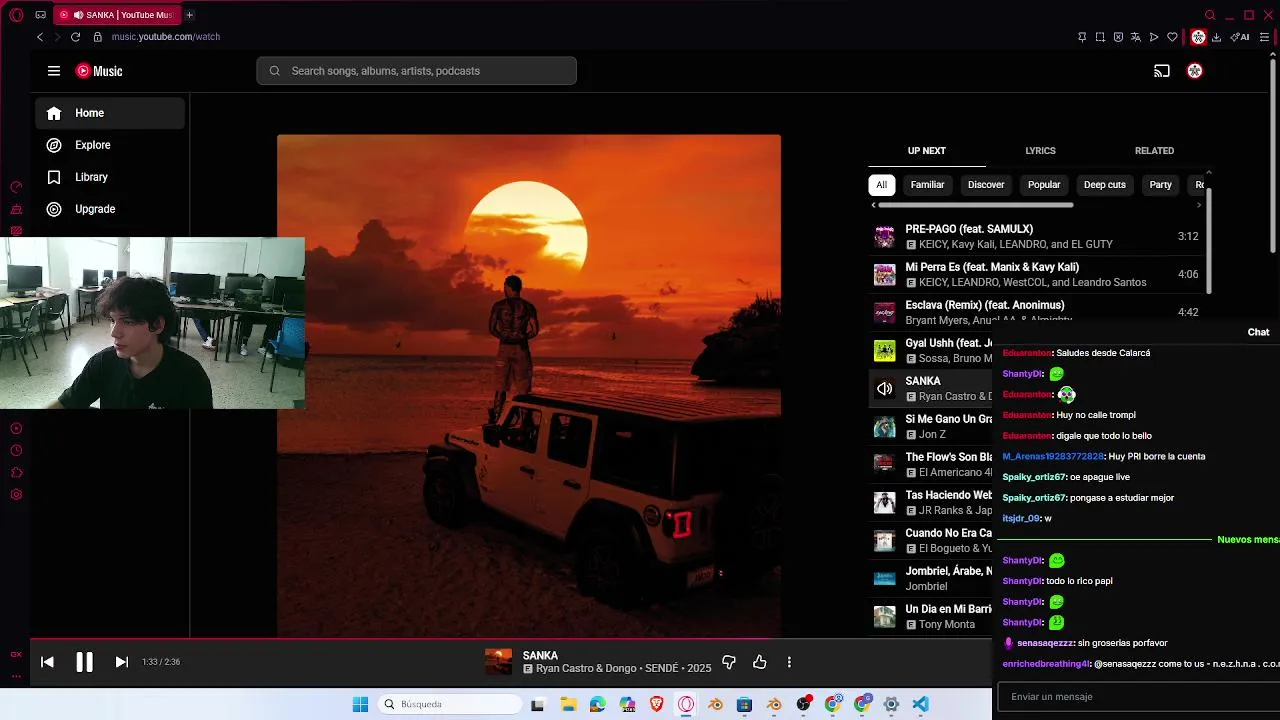The image size is (1280, 720).
Task: Switch to the UP NEXT tab
Action: pos(926,151)
